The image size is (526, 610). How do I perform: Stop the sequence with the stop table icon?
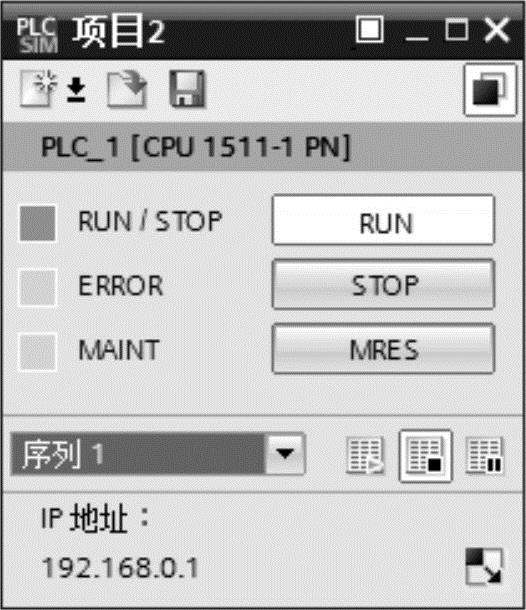tap(425, 456)
